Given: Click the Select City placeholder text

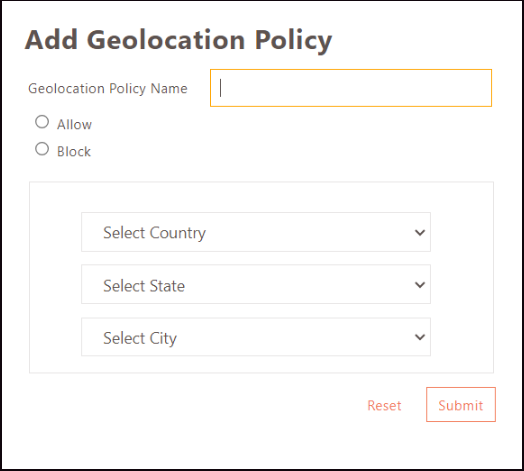Looking at the screenshot, I should point(140,338).
